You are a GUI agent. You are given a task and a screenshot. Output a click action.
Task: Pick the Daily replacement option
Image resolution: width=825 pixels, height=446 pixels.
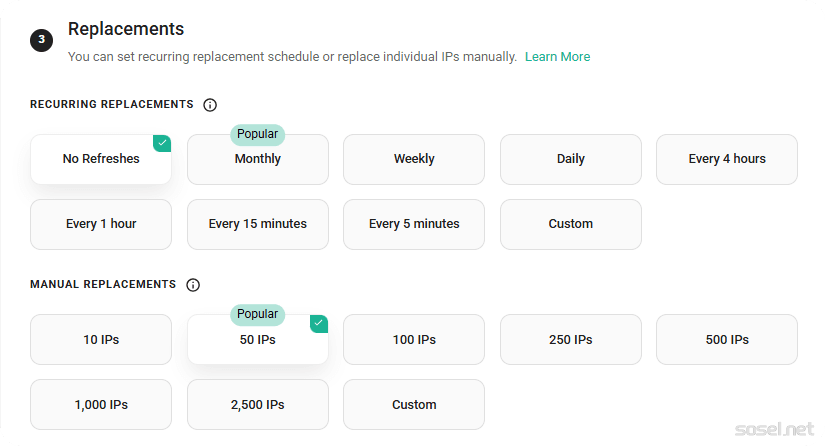[x=571, y=159]
